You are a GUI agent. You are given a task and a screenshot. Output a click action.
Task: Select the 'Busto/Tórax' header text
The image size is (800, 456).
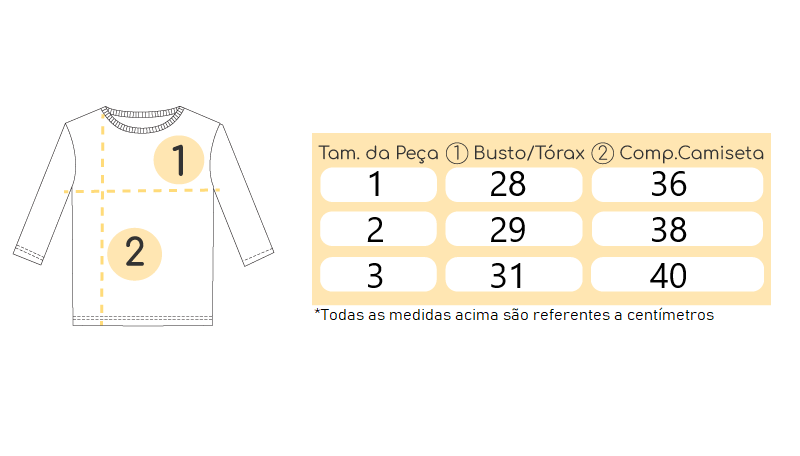coord(529,153)
